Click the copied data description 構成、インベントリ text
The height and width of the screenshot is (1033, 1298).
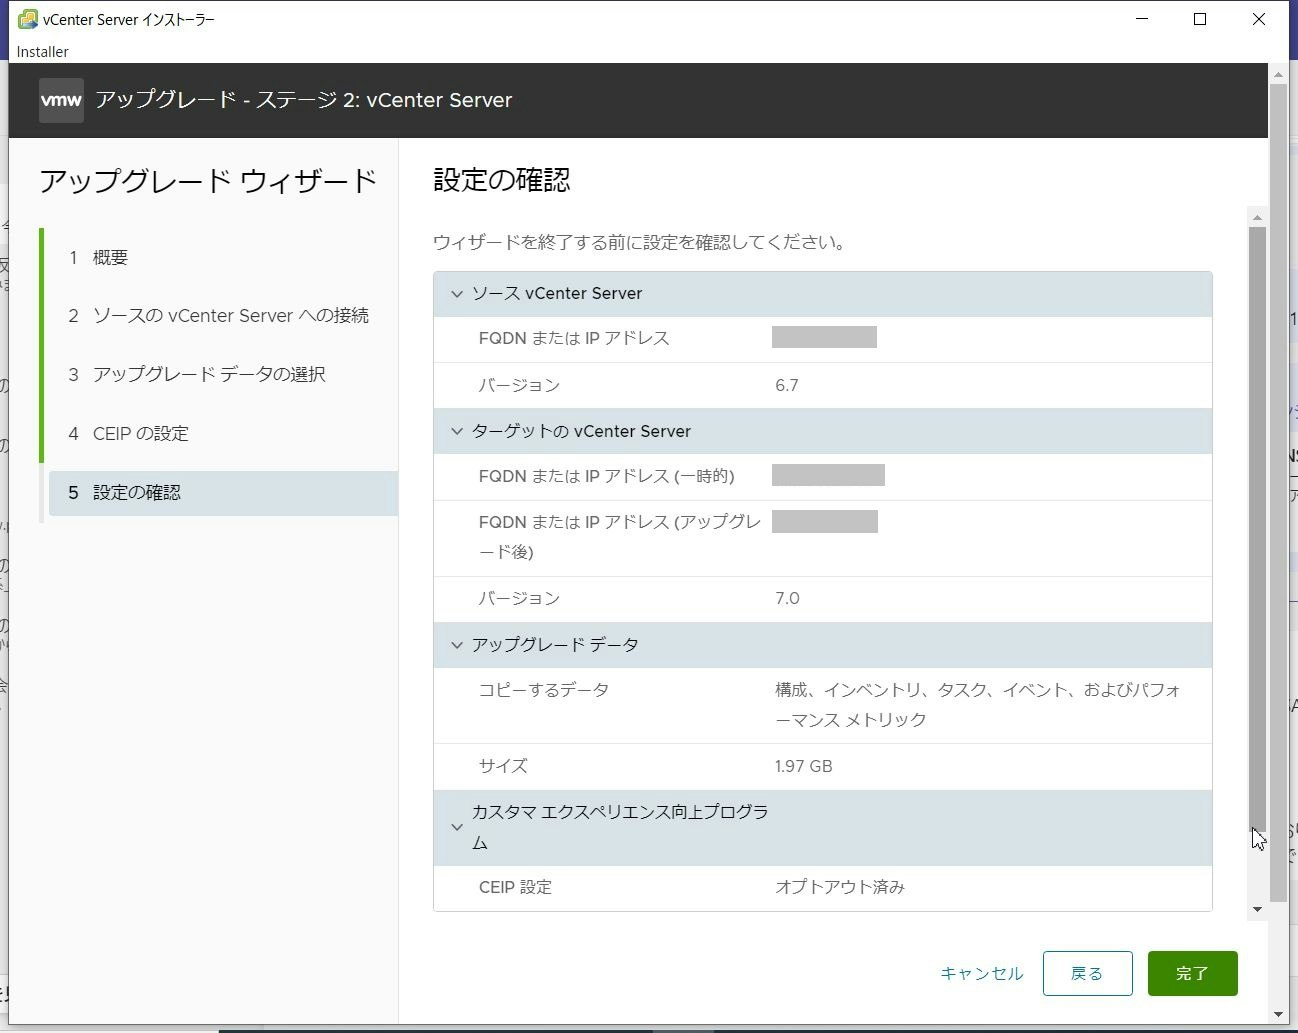[977, 705]
